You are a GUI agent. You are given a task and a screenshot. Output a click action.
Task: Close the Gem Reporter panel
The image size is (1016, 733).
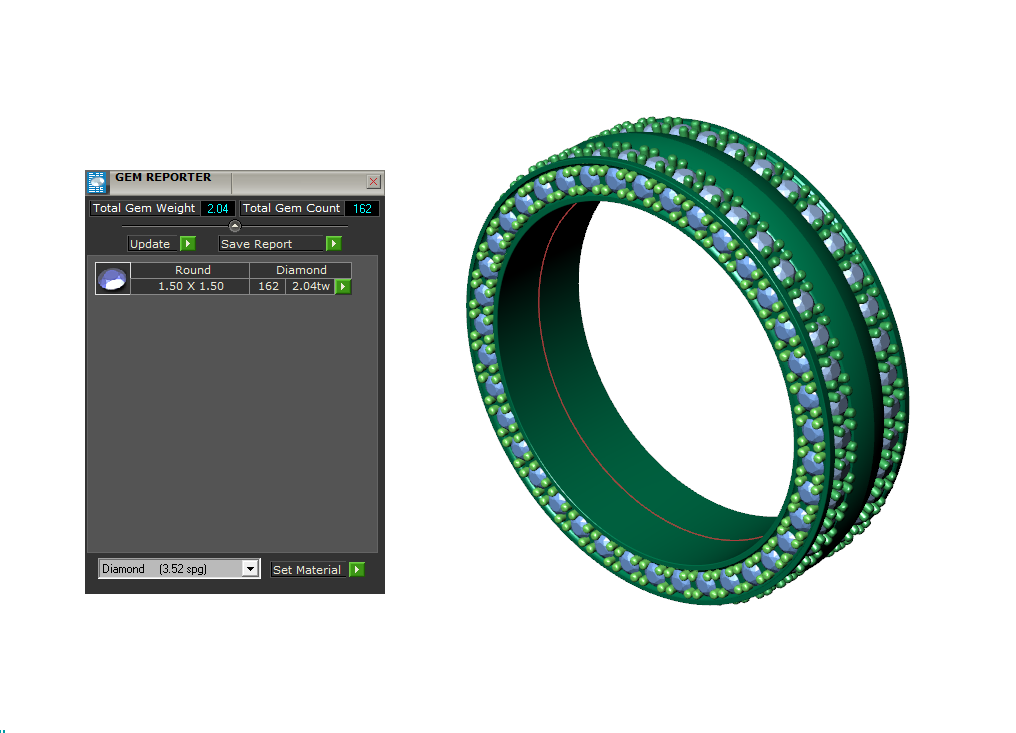click(373, 181)
